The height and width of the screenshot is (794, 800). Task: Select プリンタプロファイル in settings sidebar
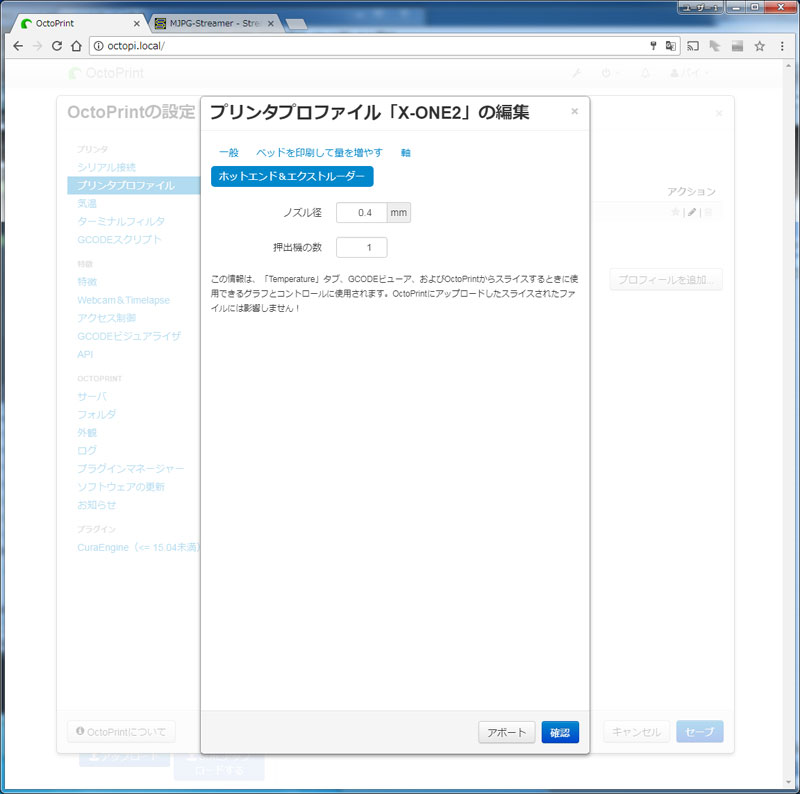134,185
